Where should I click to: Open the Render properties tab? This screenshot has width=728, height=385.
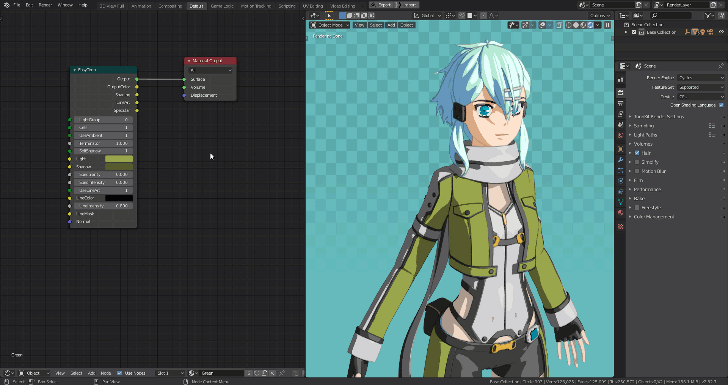621,92
